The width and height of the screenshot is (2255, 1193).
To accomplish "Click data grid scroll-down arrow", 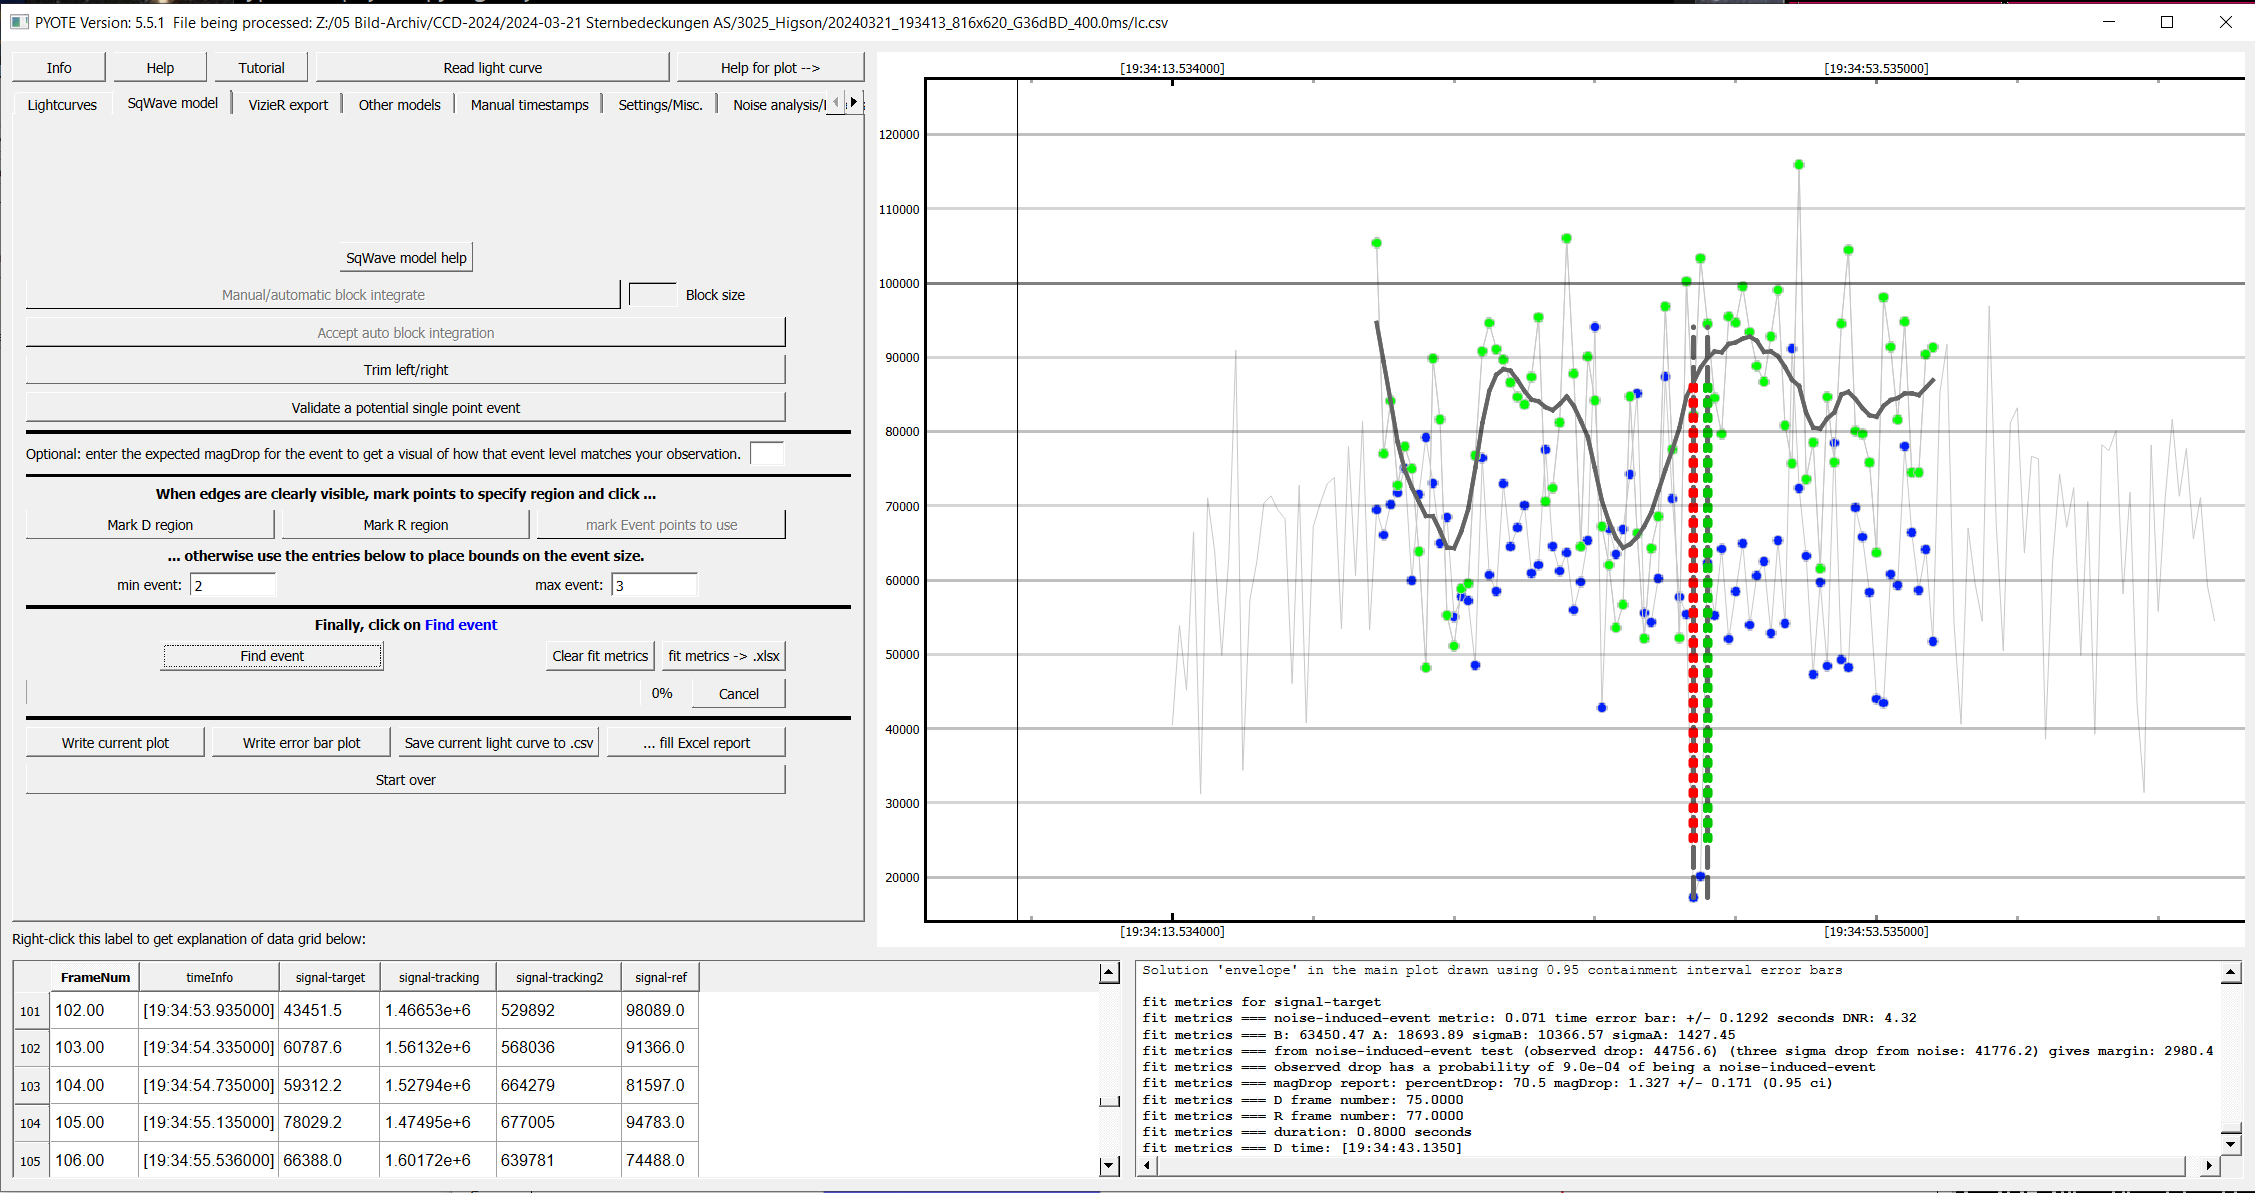I will tap(1108, 1165).
